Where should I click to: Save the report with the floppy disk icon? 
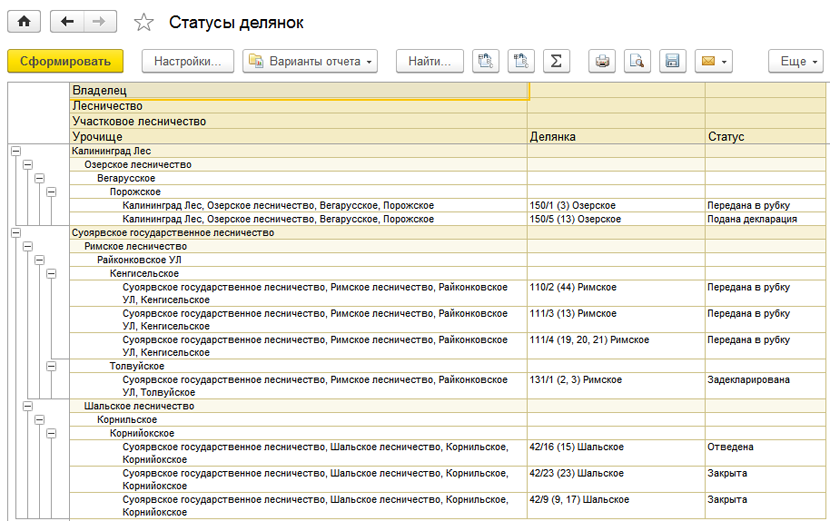pyautogui.click(x=672, y=61)
